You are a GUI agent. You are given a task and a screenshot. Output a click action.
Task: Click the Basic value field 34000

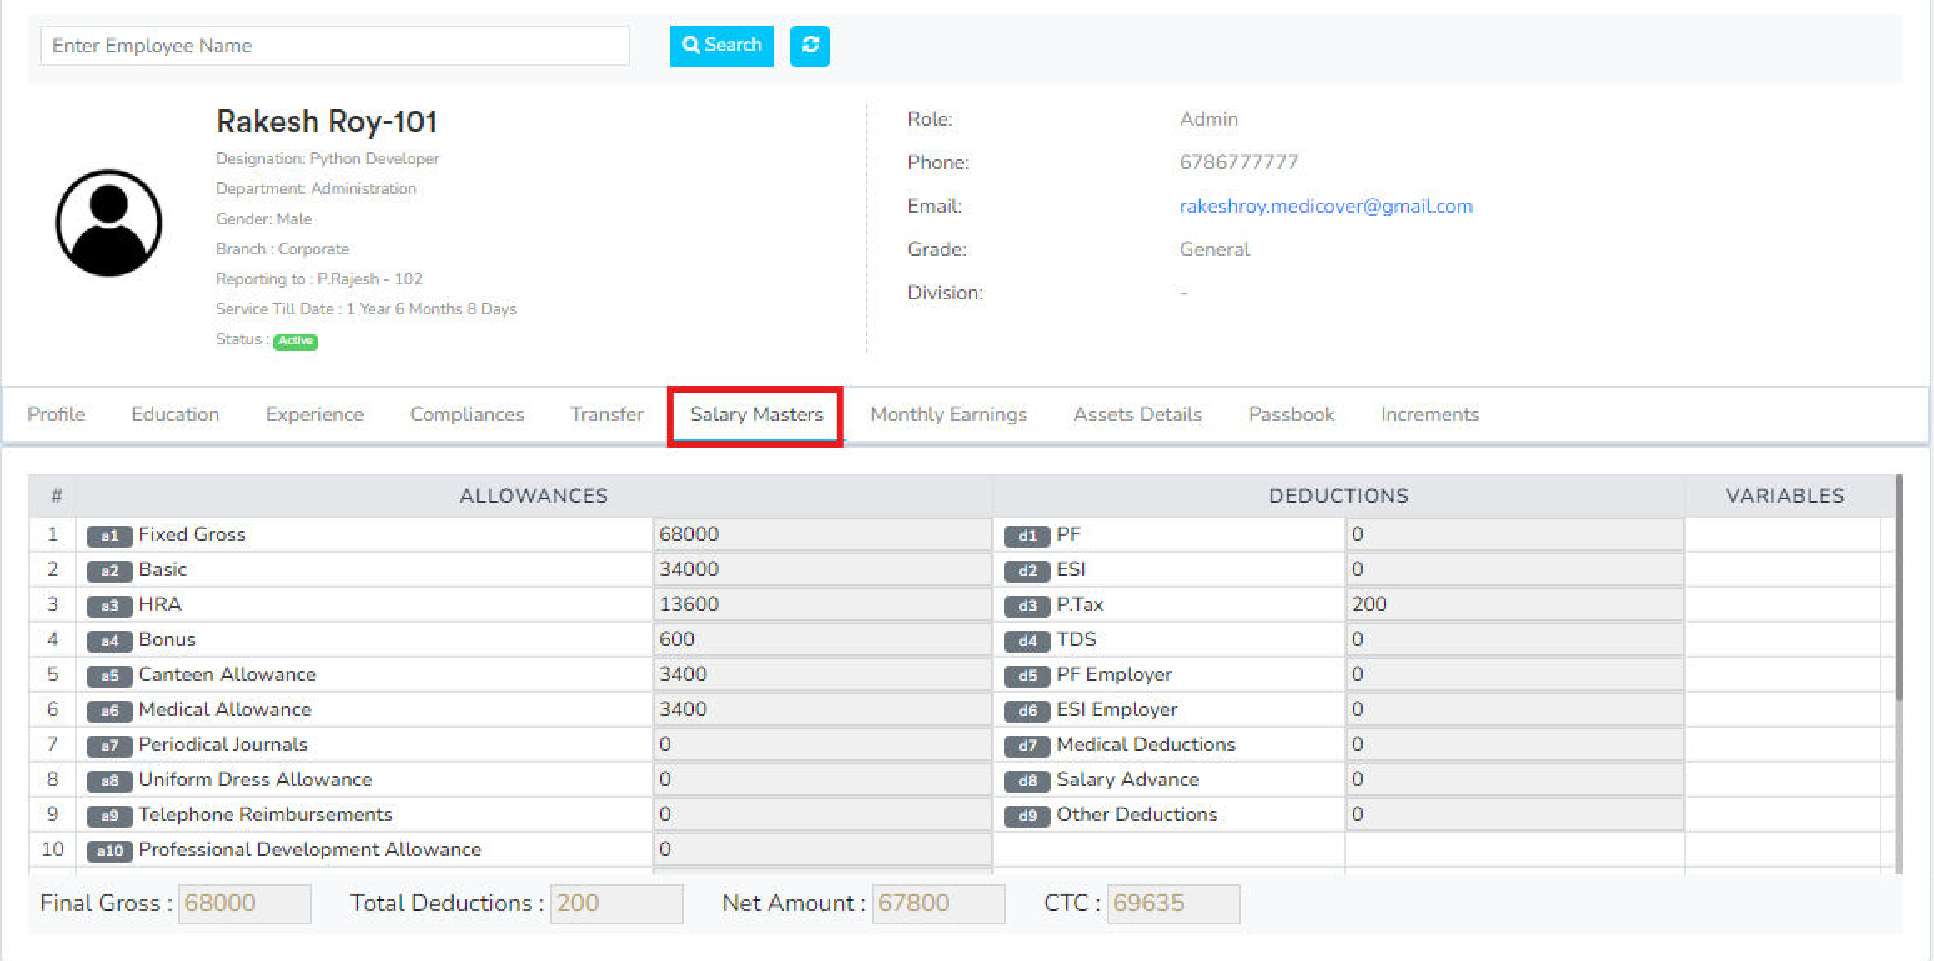(822, 569)
